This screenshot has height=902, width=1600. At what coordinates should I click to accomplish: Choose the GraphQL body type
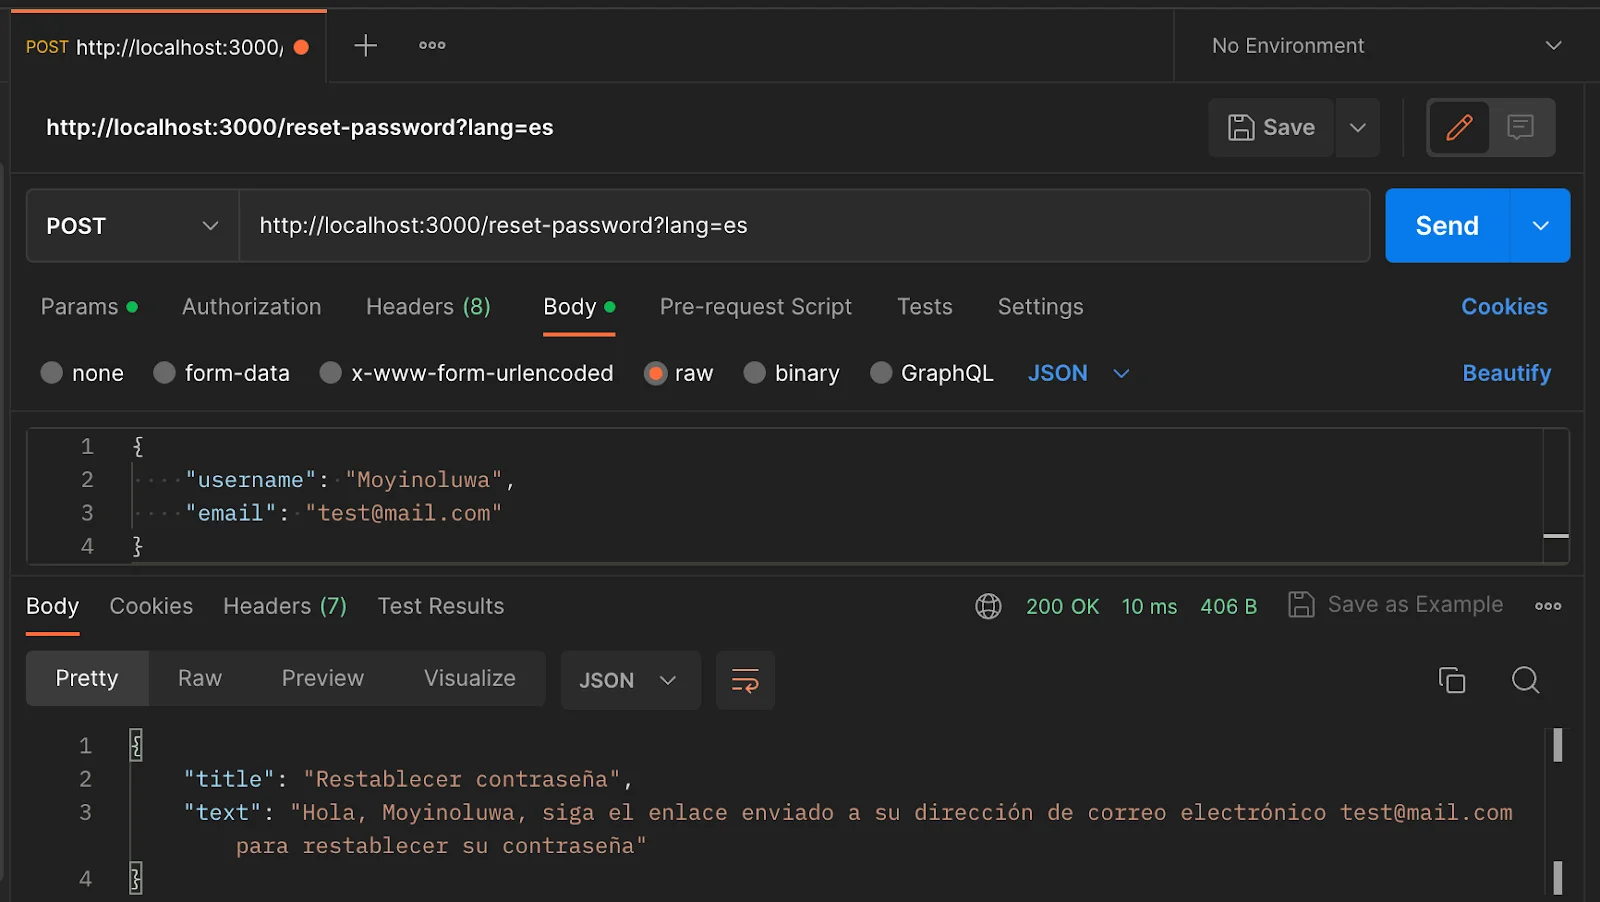[881, 373]
